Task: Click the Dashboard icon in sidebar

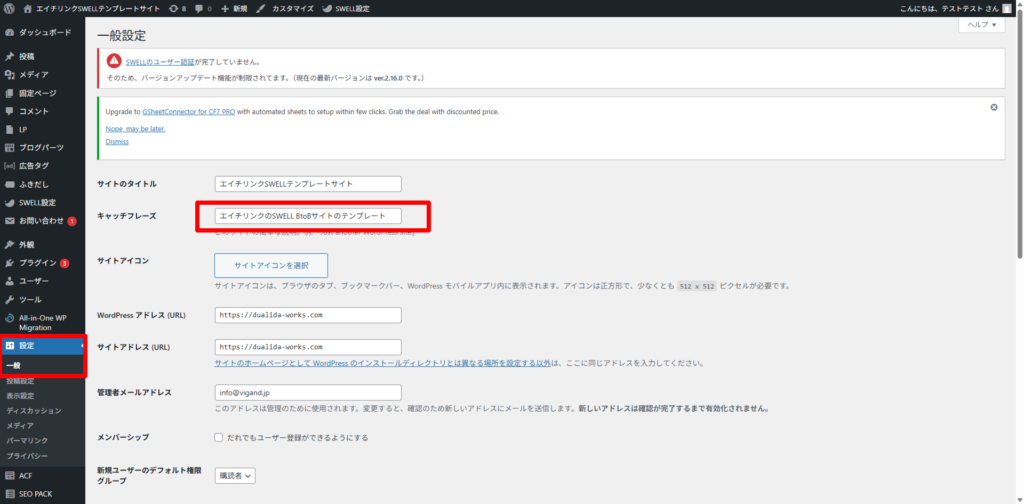Action: coord(10,32)
